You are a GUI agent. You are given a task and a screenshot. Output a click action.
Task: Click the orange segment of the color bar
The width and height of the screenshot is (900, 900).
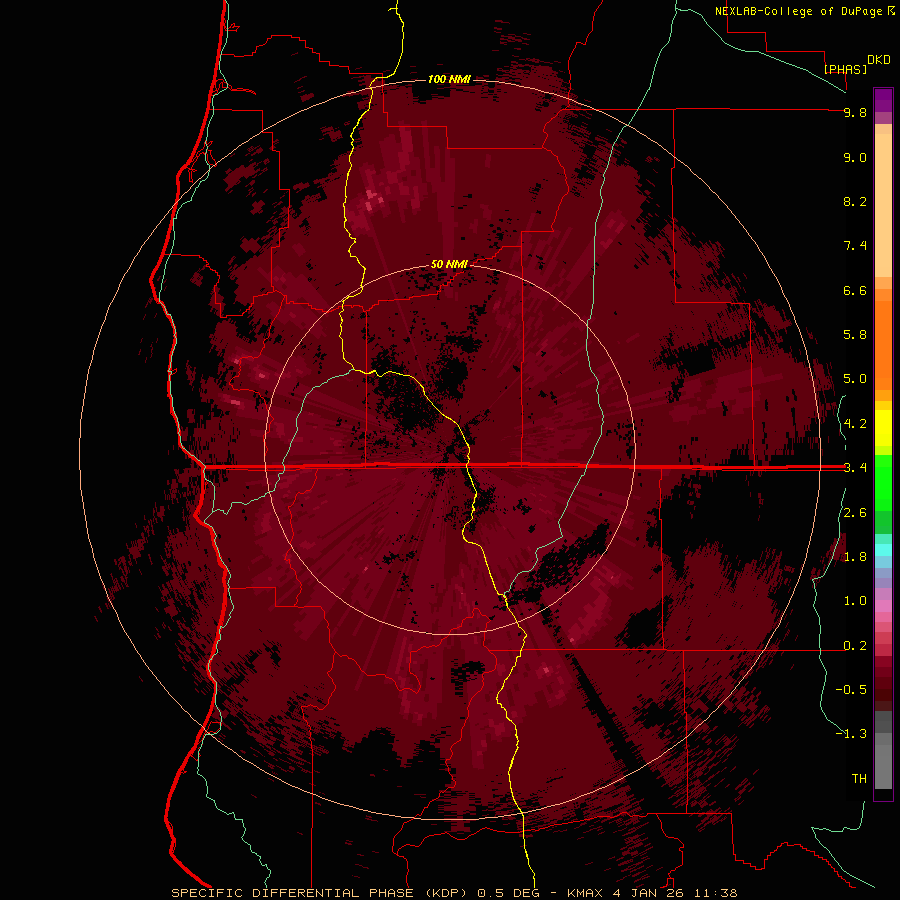point(883,344)
